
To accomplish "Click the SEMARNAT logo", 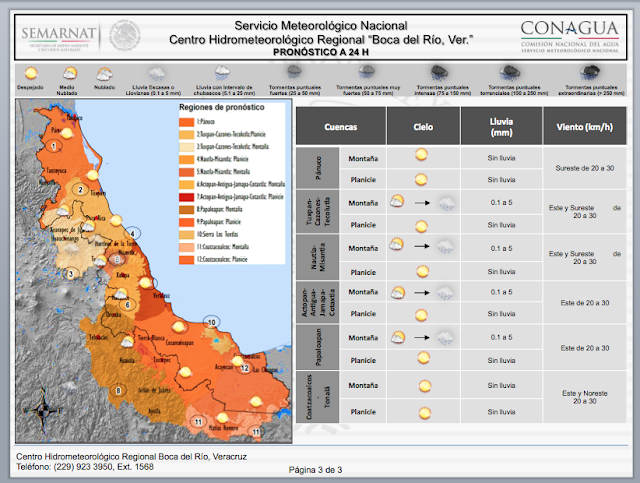I will [59, 38].
